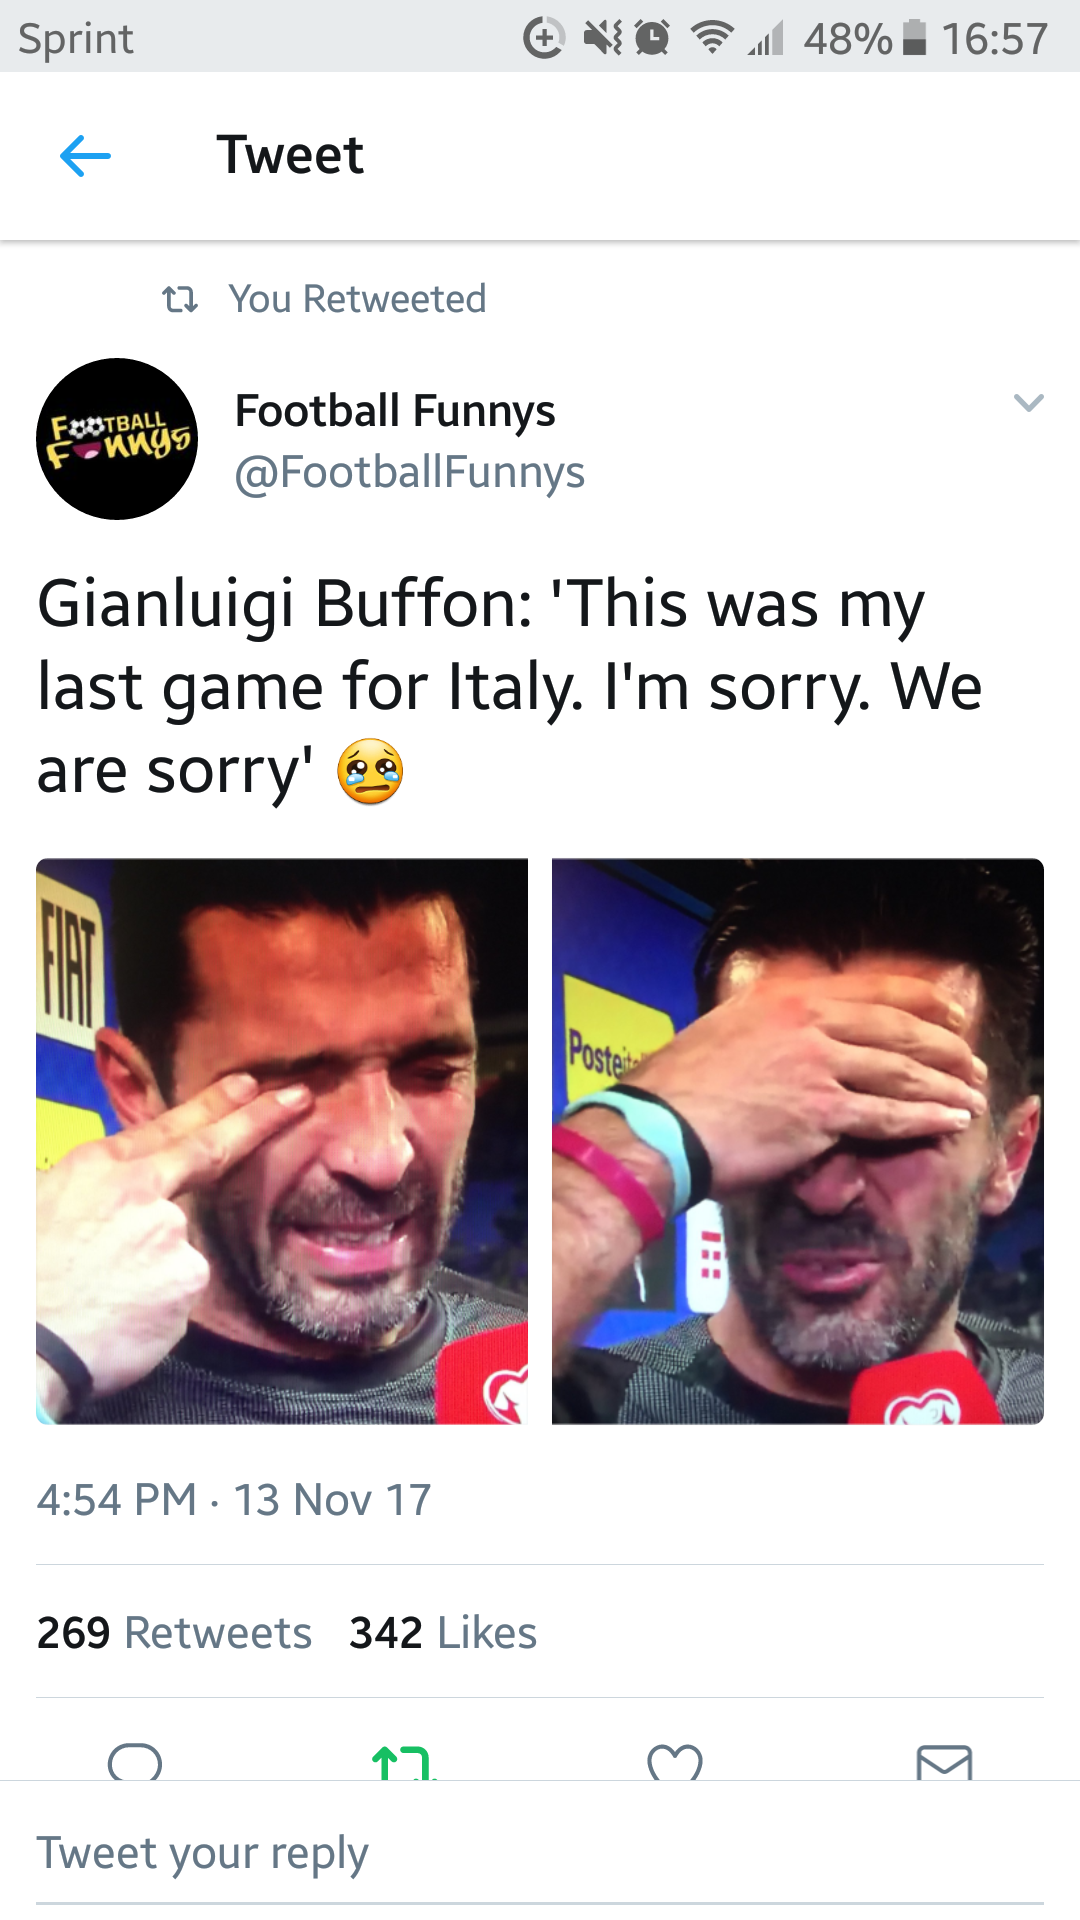
Task: Tap the back arrow icon
Action: point(85,156)
